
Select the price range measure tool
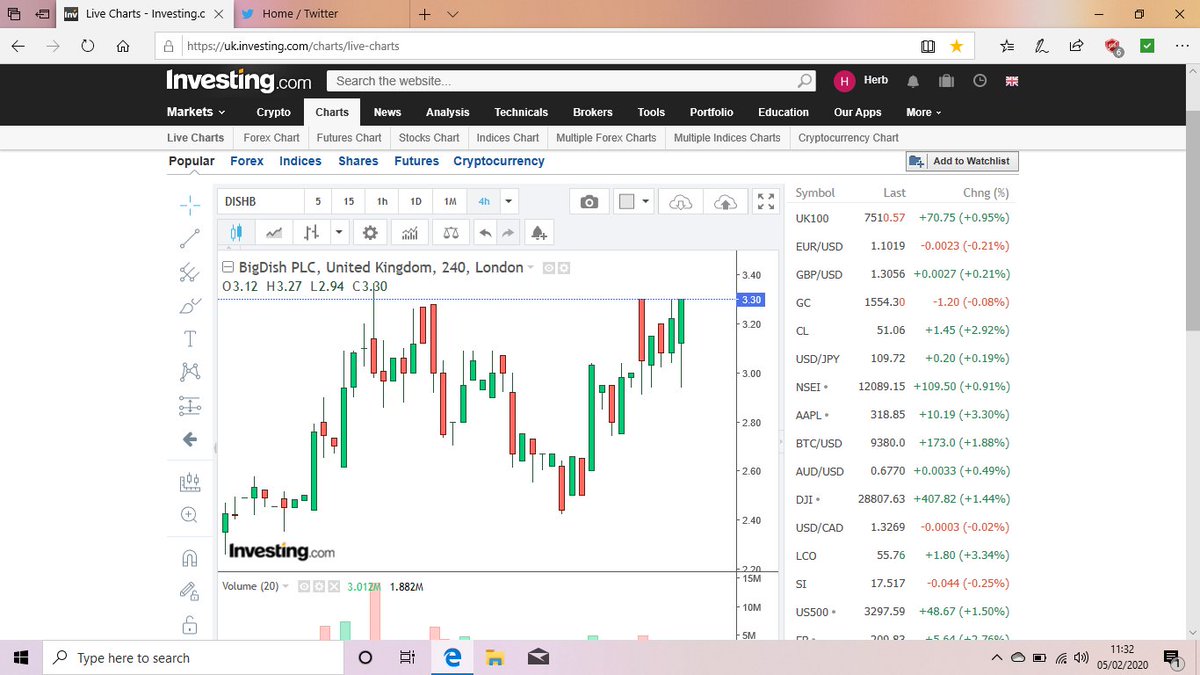click(189, 482)
